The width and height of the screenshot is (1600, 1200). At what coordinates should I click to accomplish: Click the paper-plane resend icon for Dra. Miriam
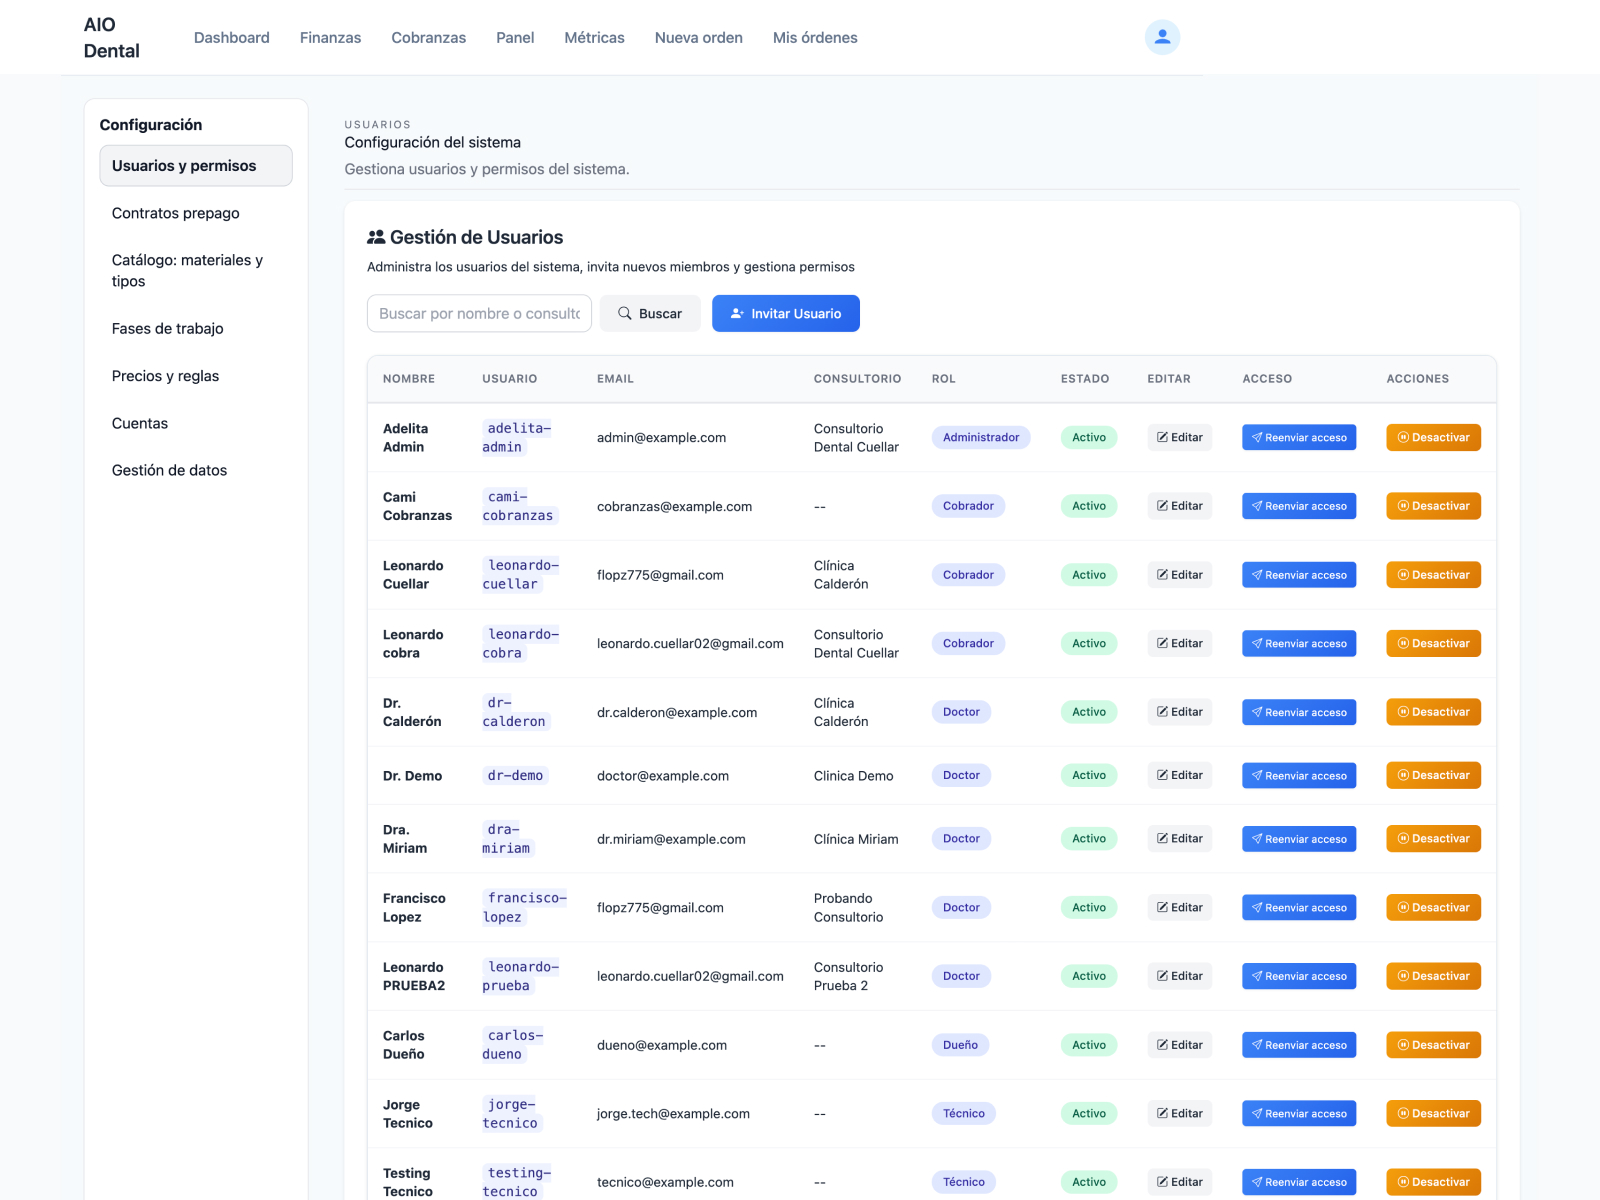(x=1255, y=838)
